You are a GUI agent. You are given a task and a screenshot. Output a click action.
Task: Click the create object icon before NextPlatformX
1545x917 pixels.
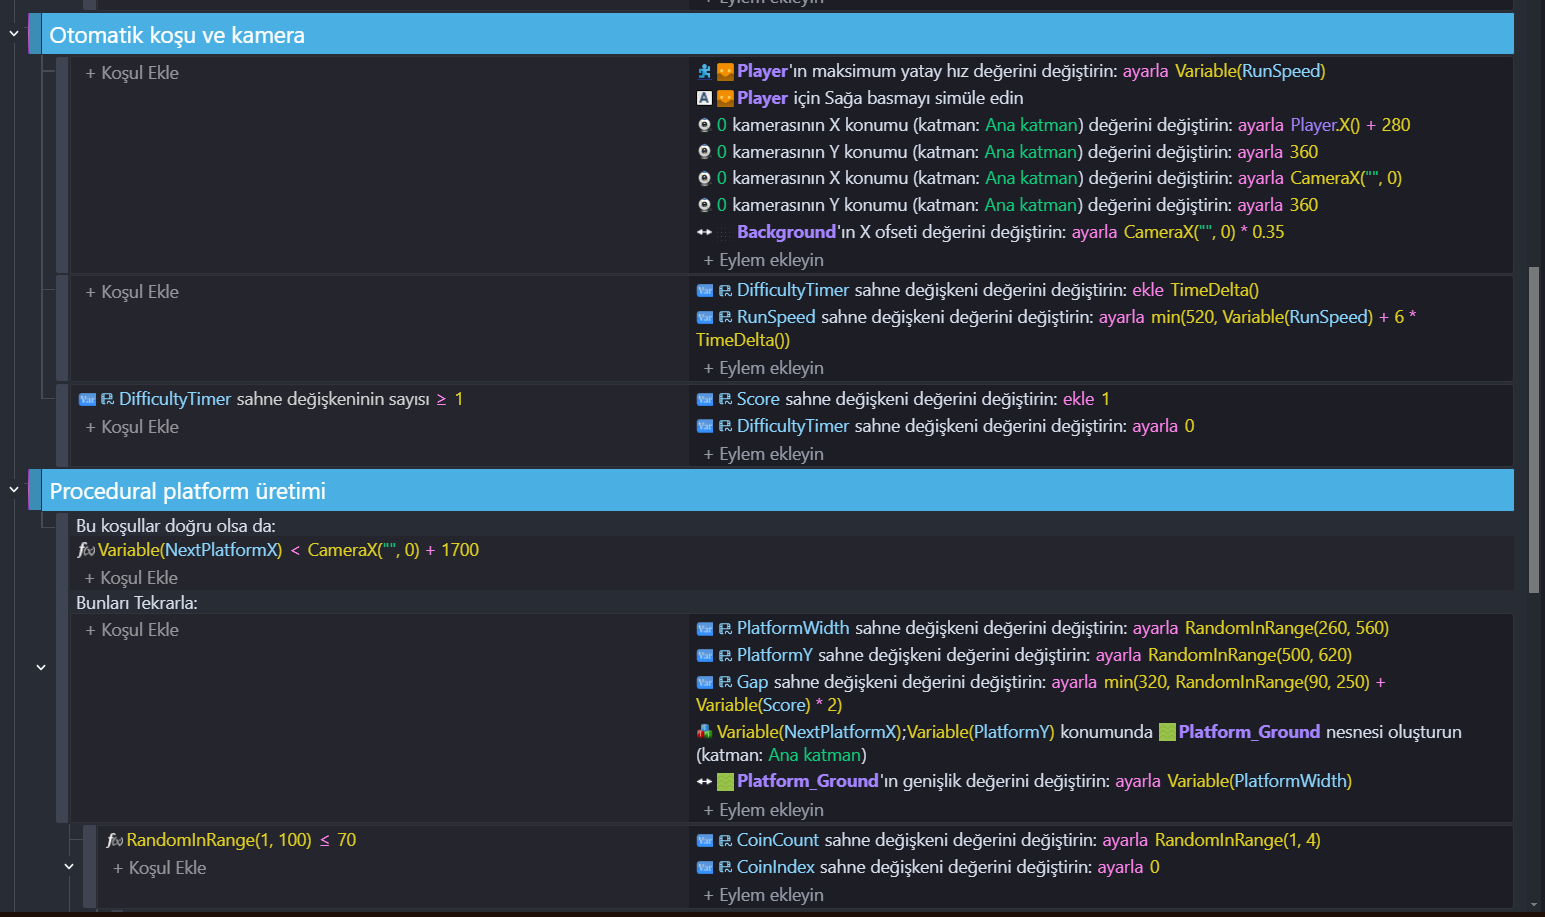[x=704, y=732]
